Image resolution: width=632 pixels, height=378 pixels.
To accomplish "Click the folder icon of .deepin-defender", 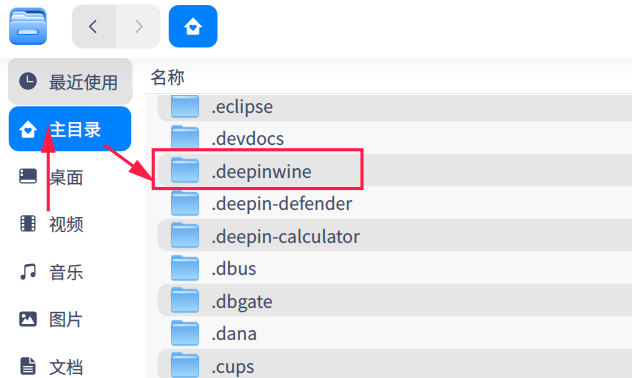I will pyautogui.click(x=185, y=203).
